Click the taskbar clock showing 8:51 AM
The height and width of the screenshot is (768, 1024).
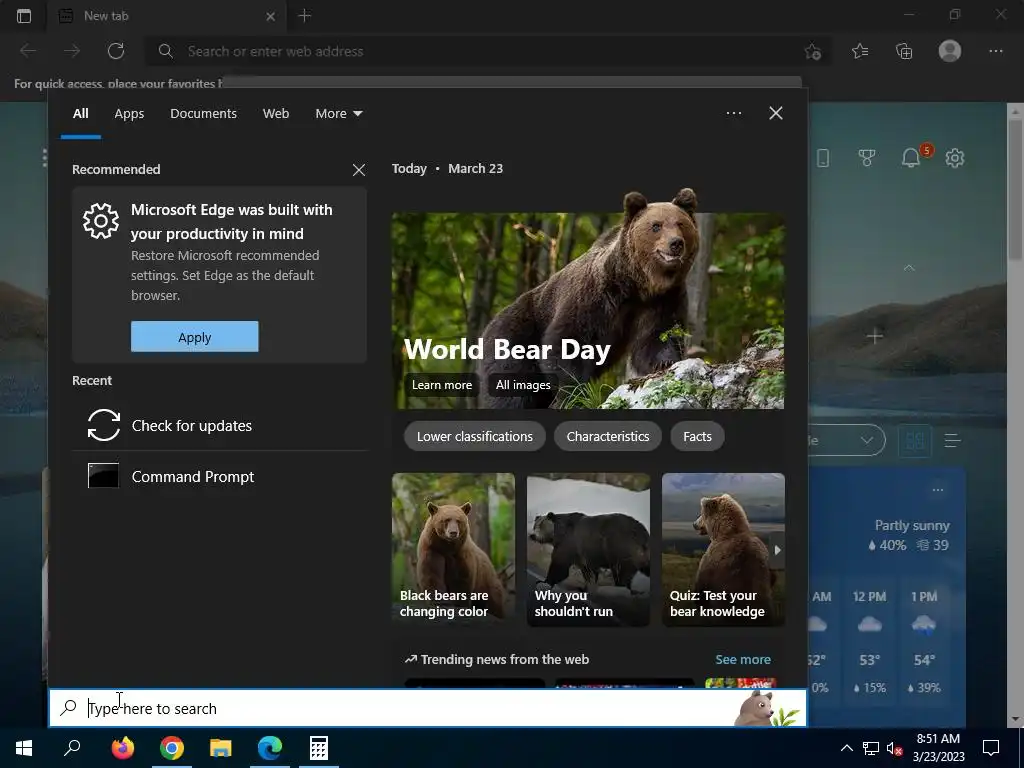pos(938,748)
